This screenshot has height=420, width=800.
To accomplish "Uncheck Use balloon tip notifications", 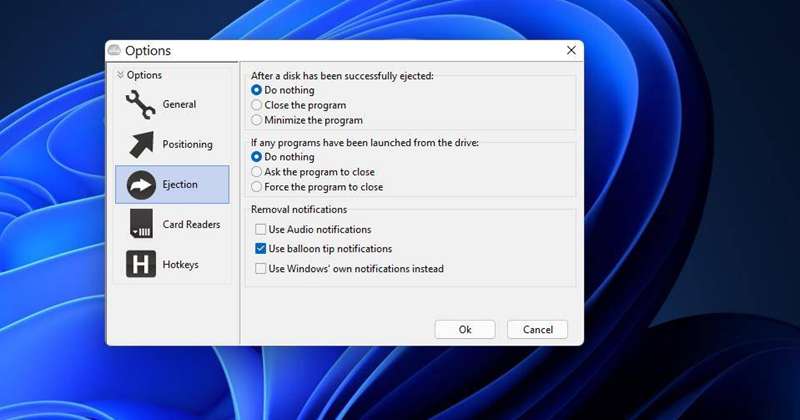I will pyautogui.click(x=260, y=249).
